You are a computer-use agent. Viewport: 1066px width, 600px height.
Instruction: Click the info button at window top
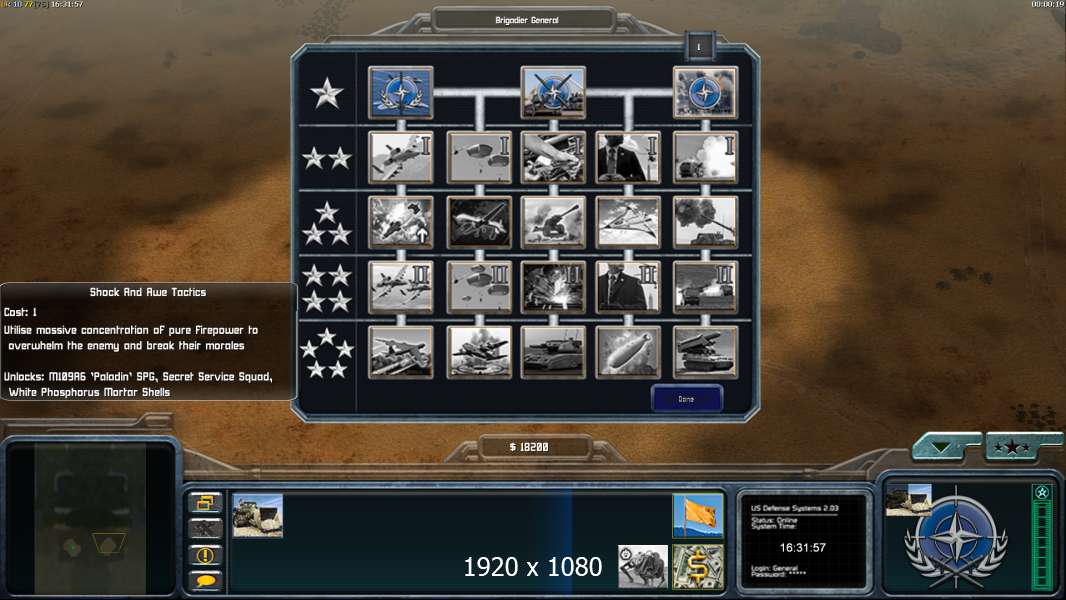[699, 47]
